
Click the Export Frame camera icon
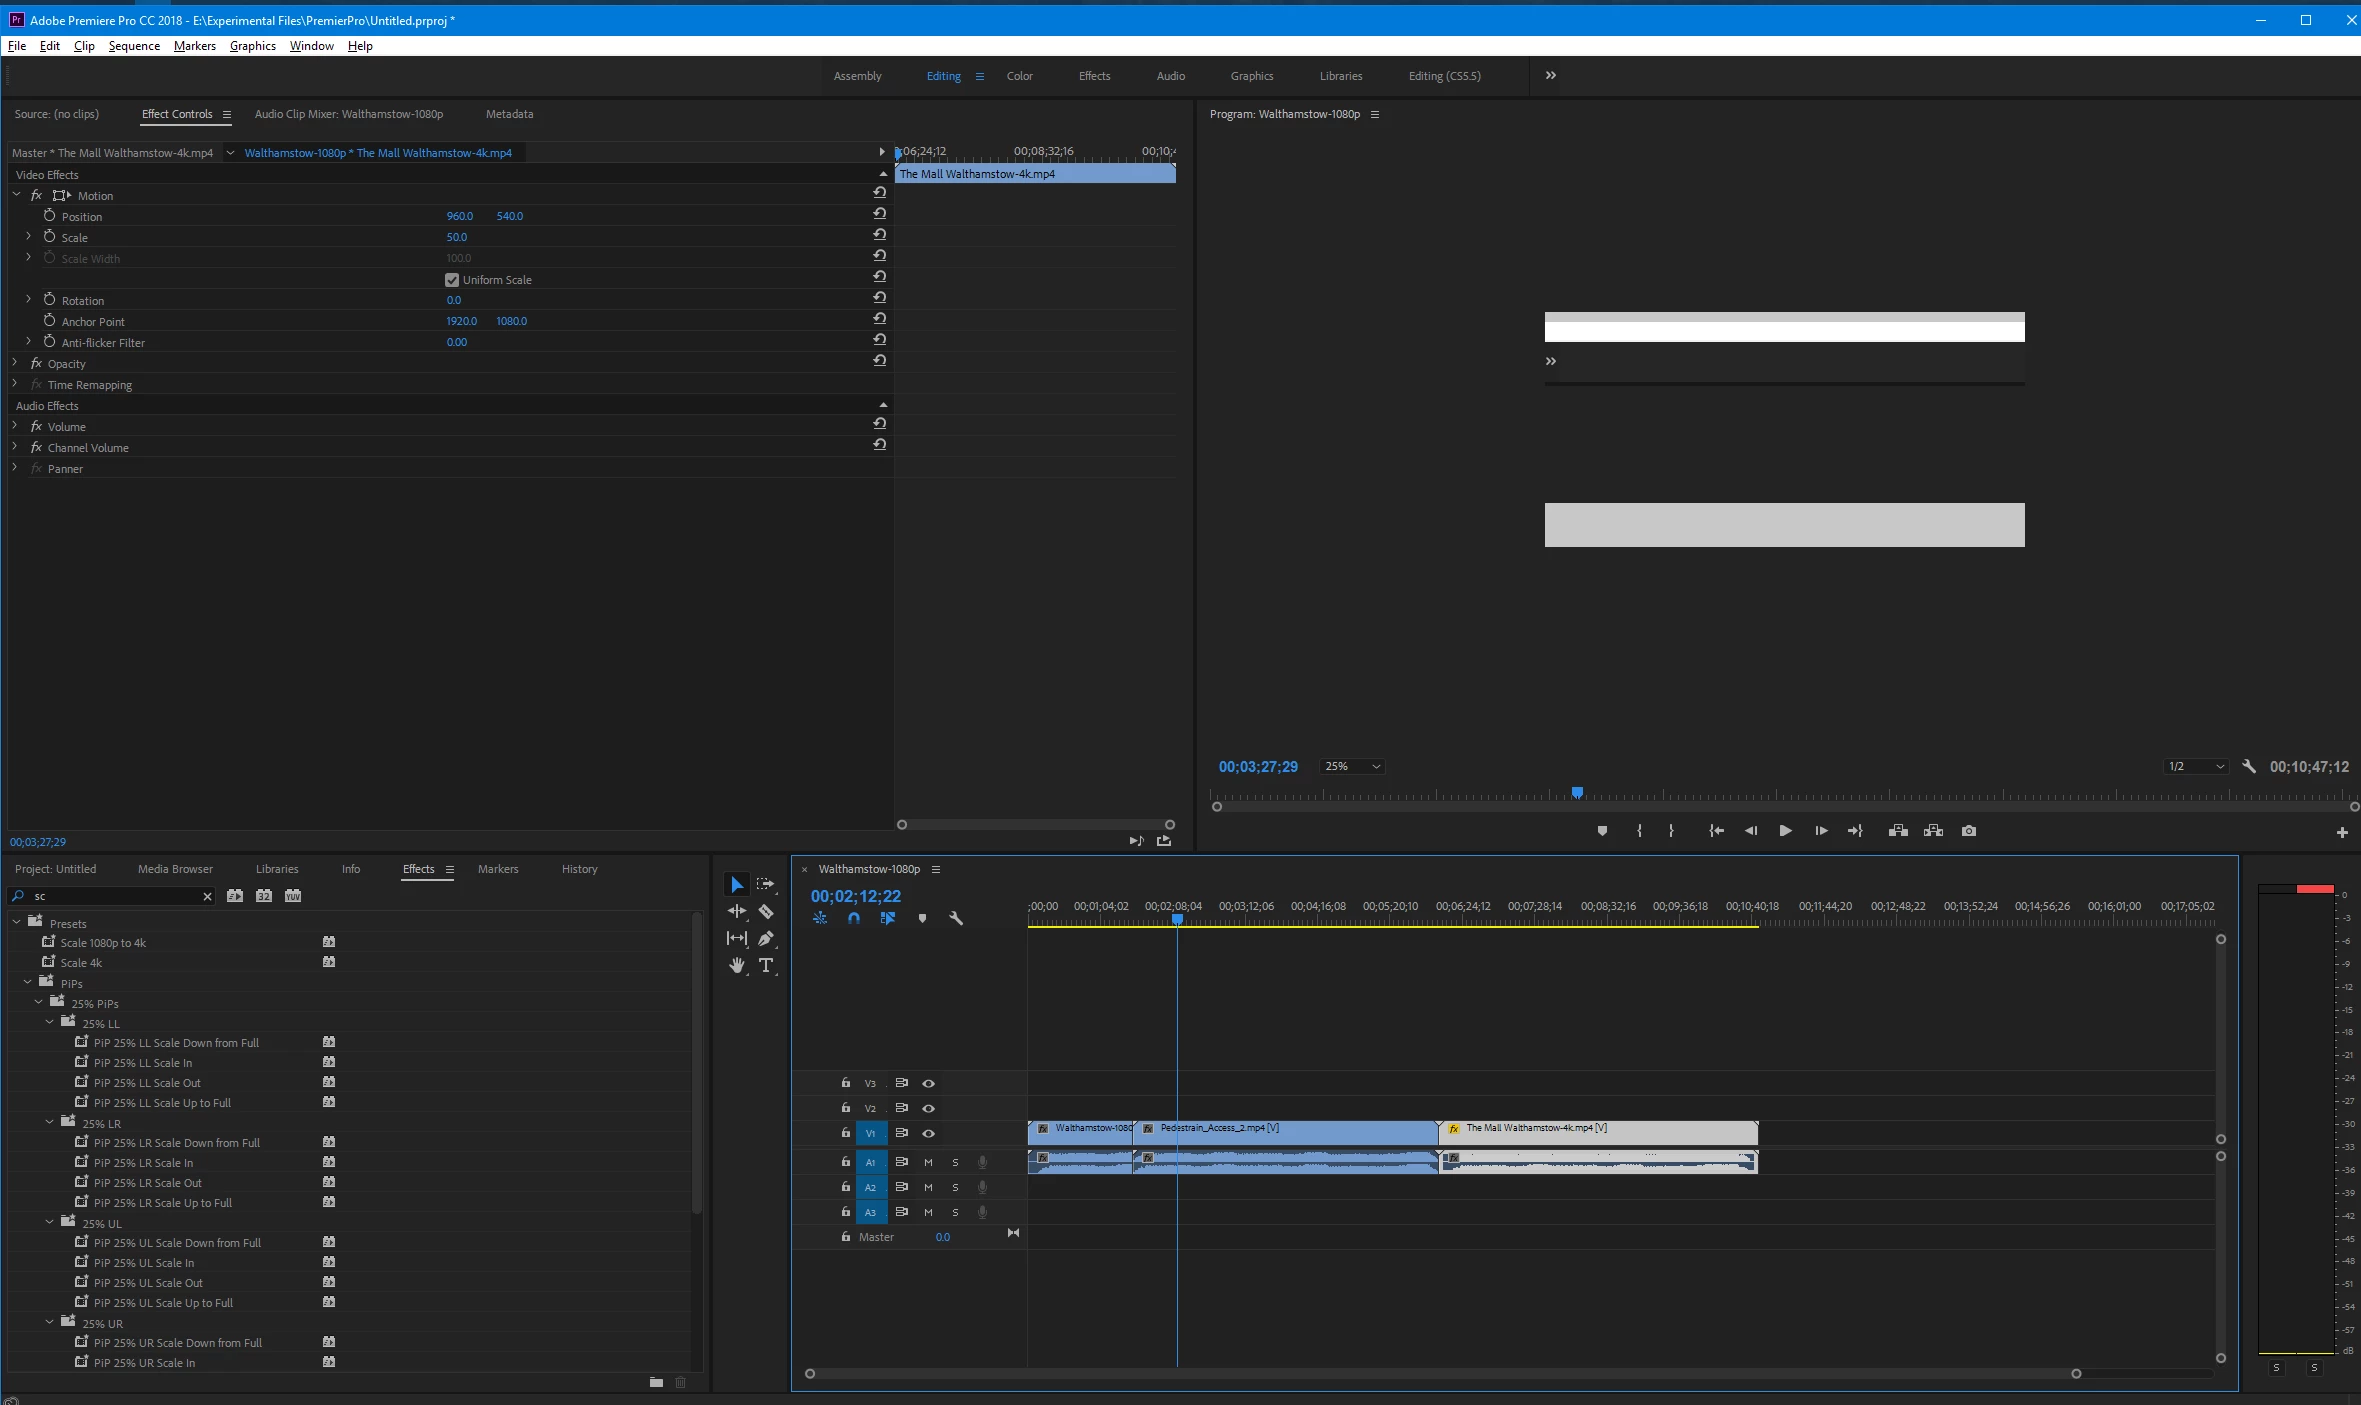click(1969, 831)
